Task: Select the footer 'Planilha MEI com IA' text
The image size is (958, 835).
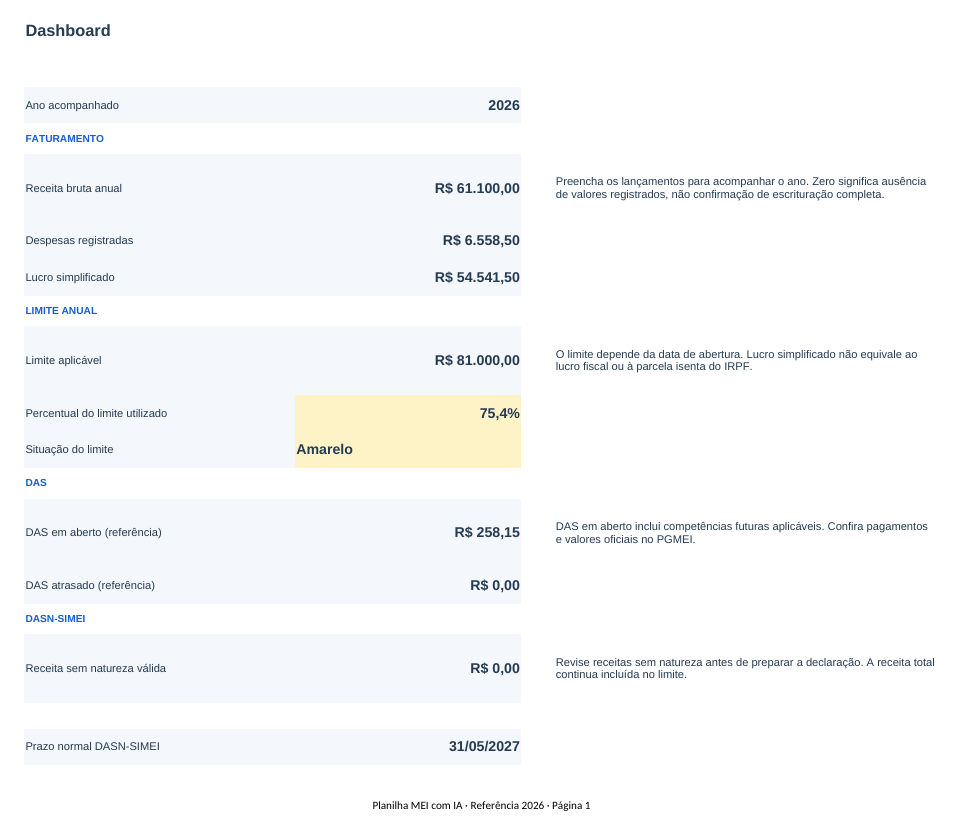Action: [x=481, y=805]
